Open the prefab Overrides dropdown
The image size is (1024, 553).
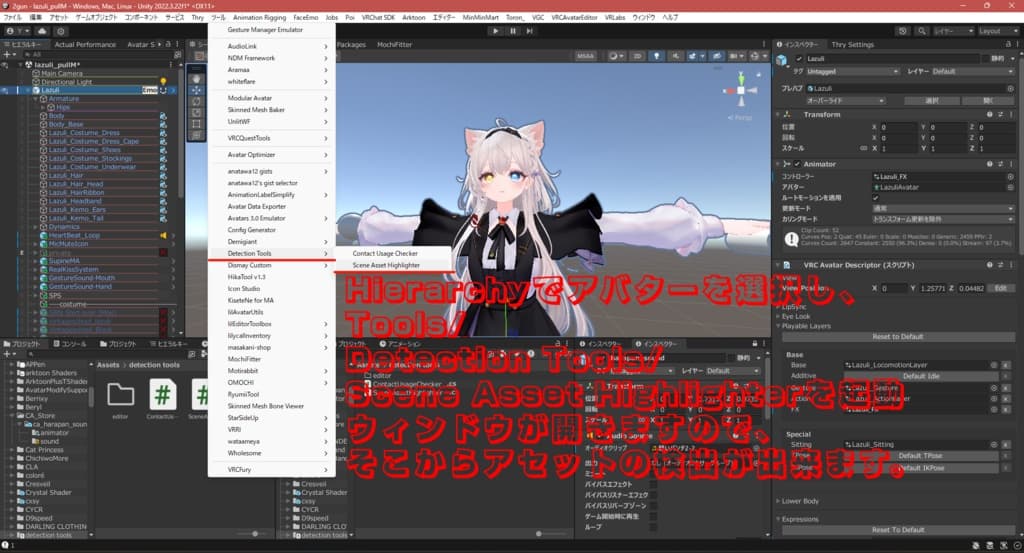click(845, 101)
